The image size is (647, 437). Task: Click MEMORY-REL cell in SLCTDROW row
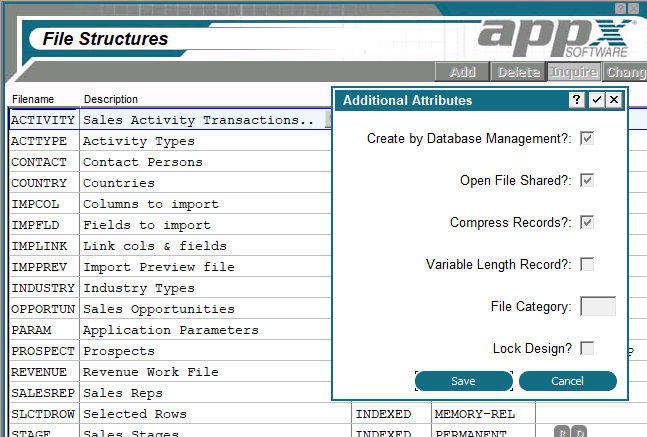tap(483, 414)
